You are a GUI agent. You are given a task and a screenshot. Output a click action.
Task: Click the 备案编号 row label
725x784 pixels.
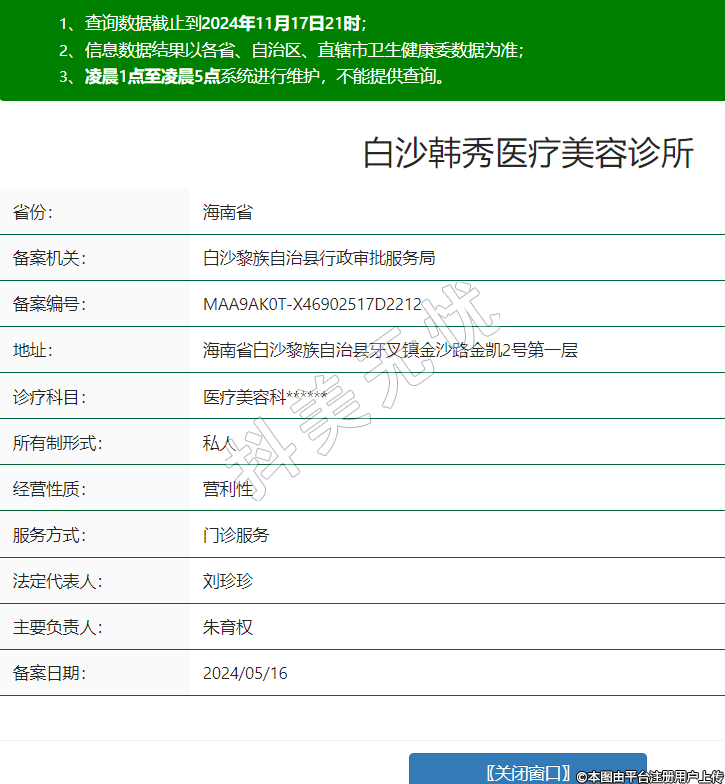coord(49,304)
